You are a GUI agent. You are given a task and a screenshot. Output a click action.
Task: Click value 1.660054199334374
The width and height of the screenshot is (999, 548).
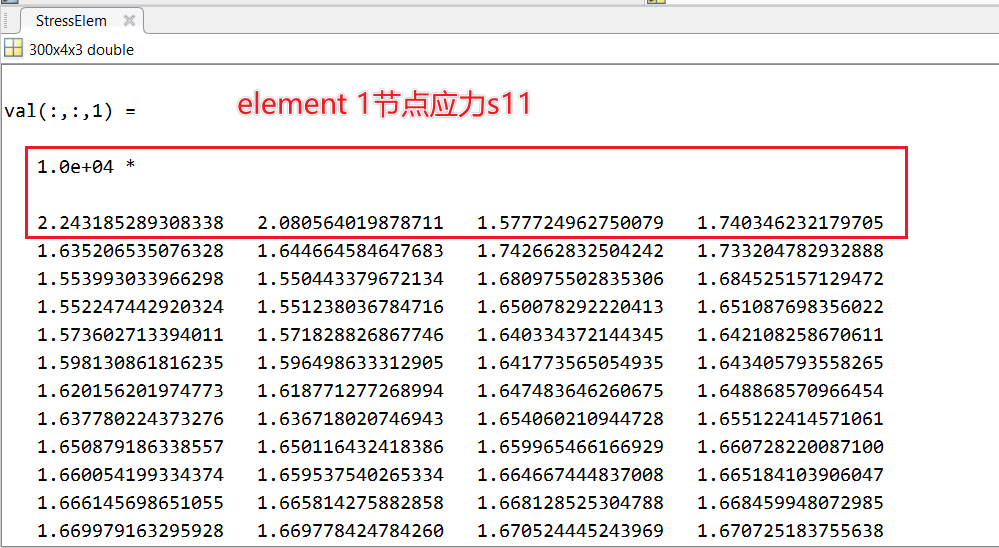[131, 475]
